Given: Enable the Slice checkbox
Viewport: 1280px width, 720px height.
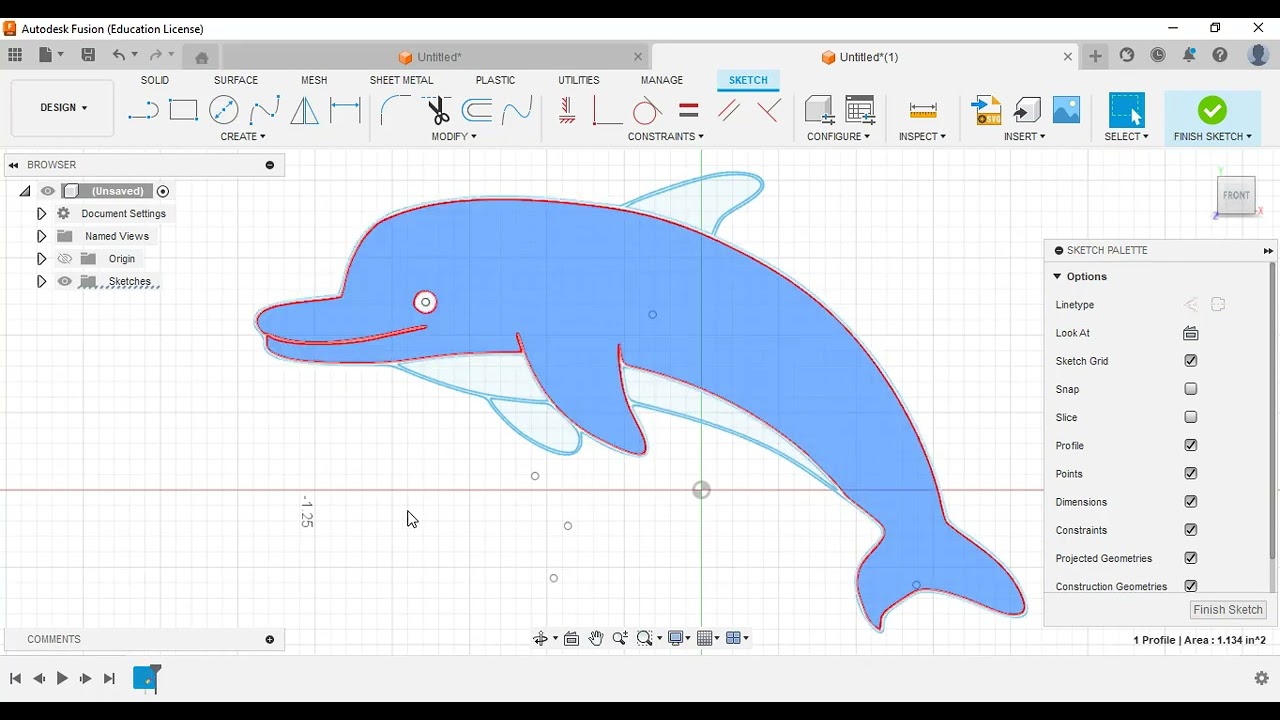Looking at the screenshot, I should coord(1190,417).
